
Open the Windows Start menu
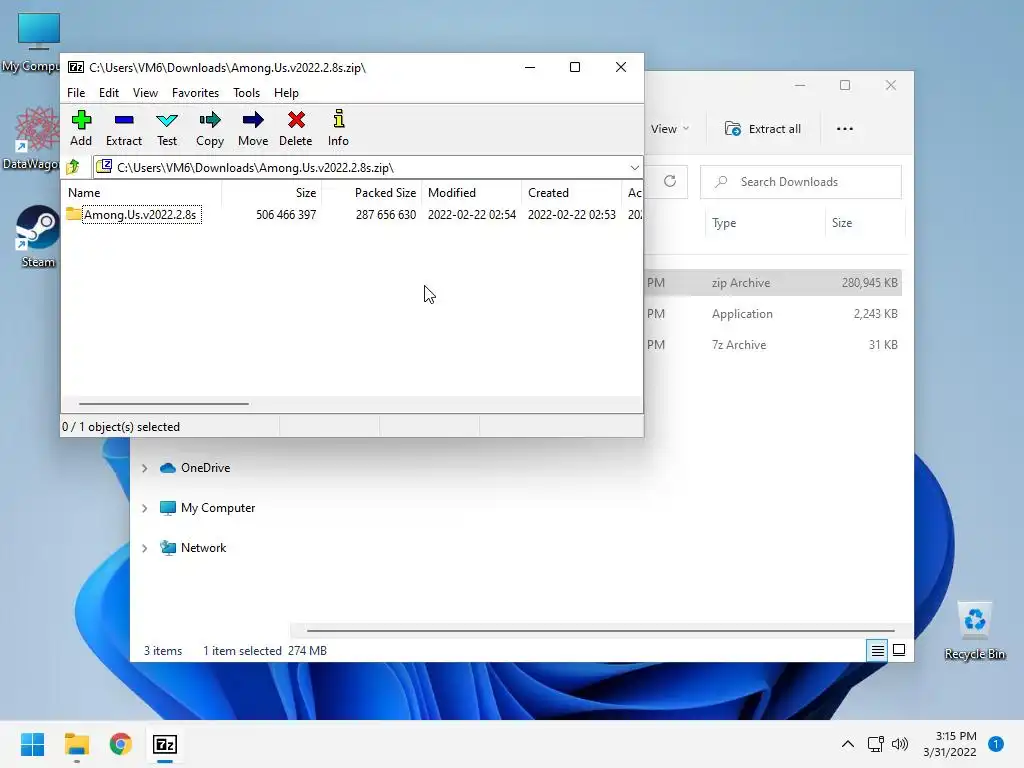(x=33, y=744)
